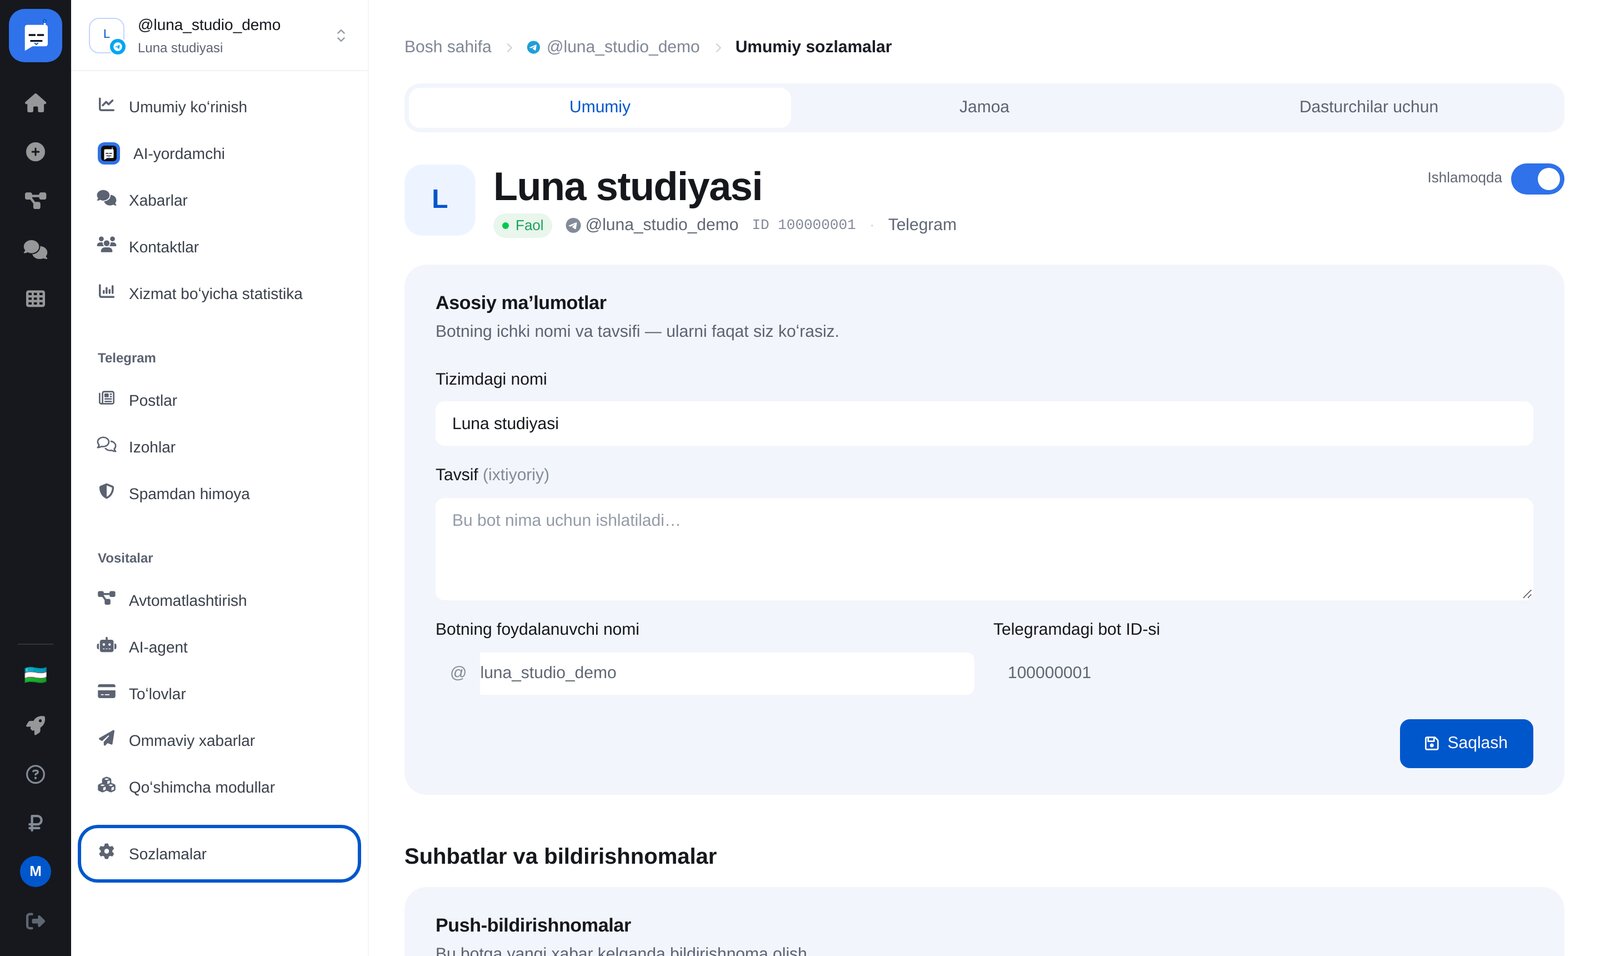
Task: Open To'lovlar payments
Action: 219,694
